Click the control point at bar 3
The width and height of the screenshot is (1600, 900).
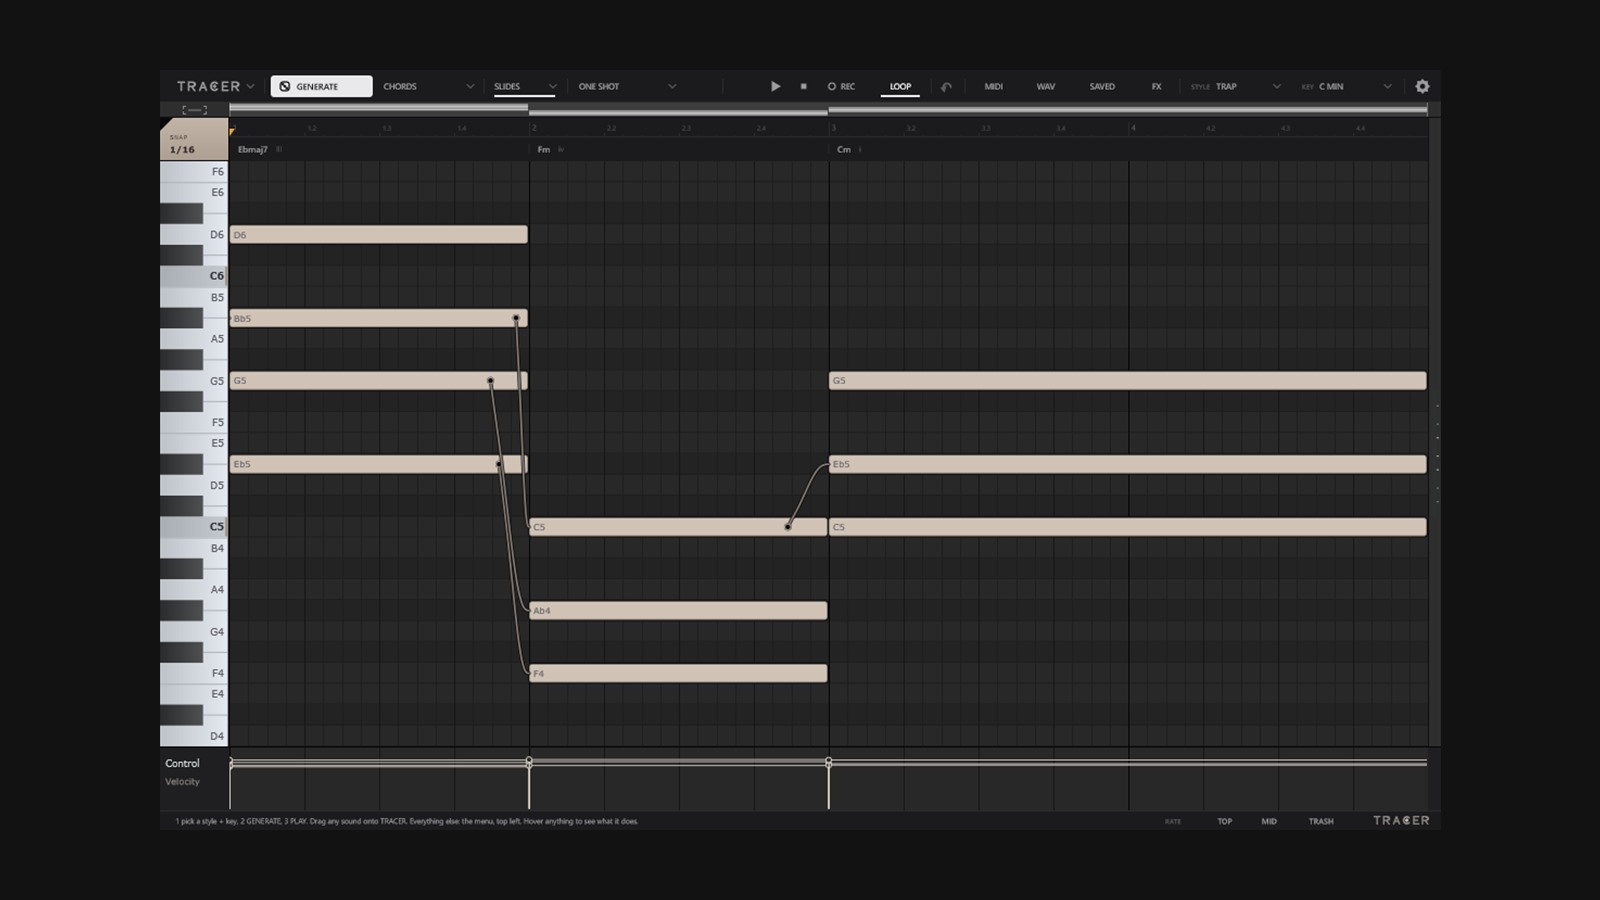(829, 762)
